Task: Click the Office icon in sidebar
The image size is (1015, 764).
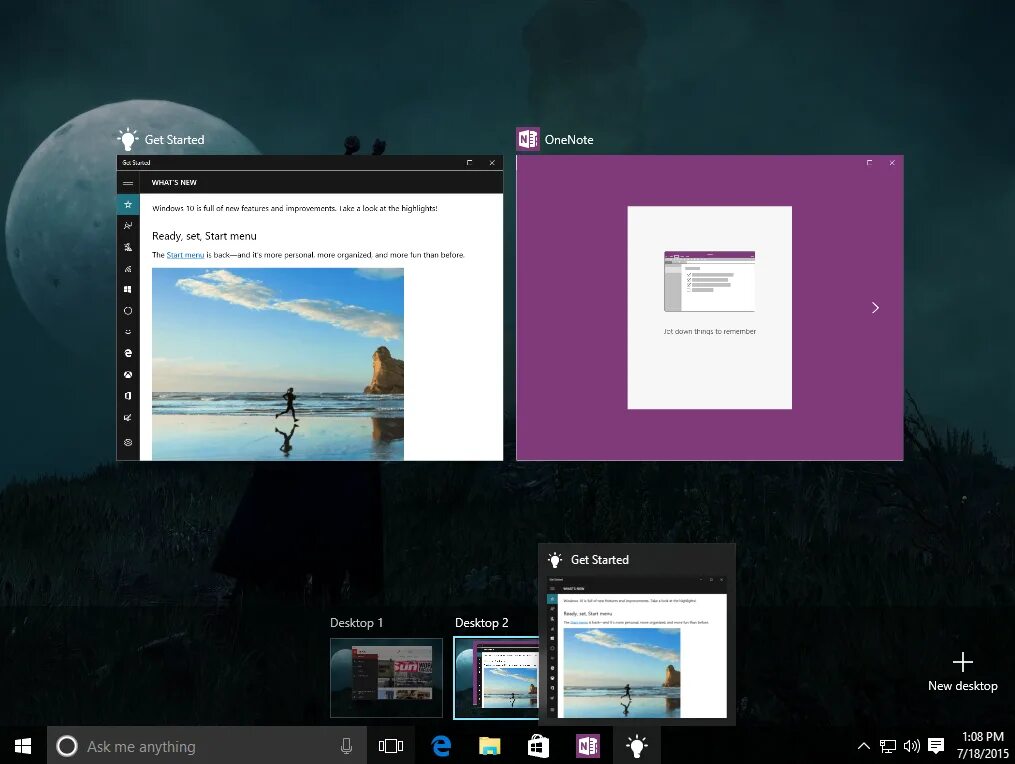Action: click(128, 396)
